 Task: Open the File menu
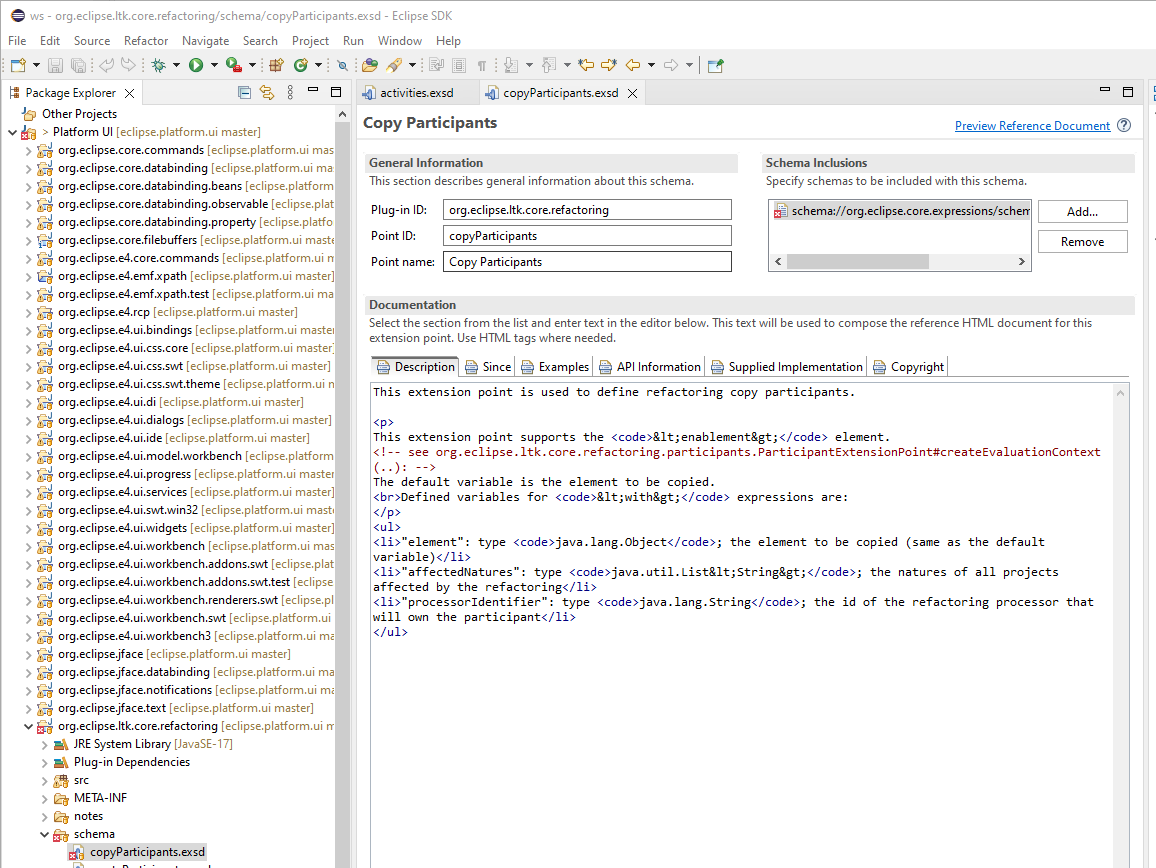tap(17, 41)
